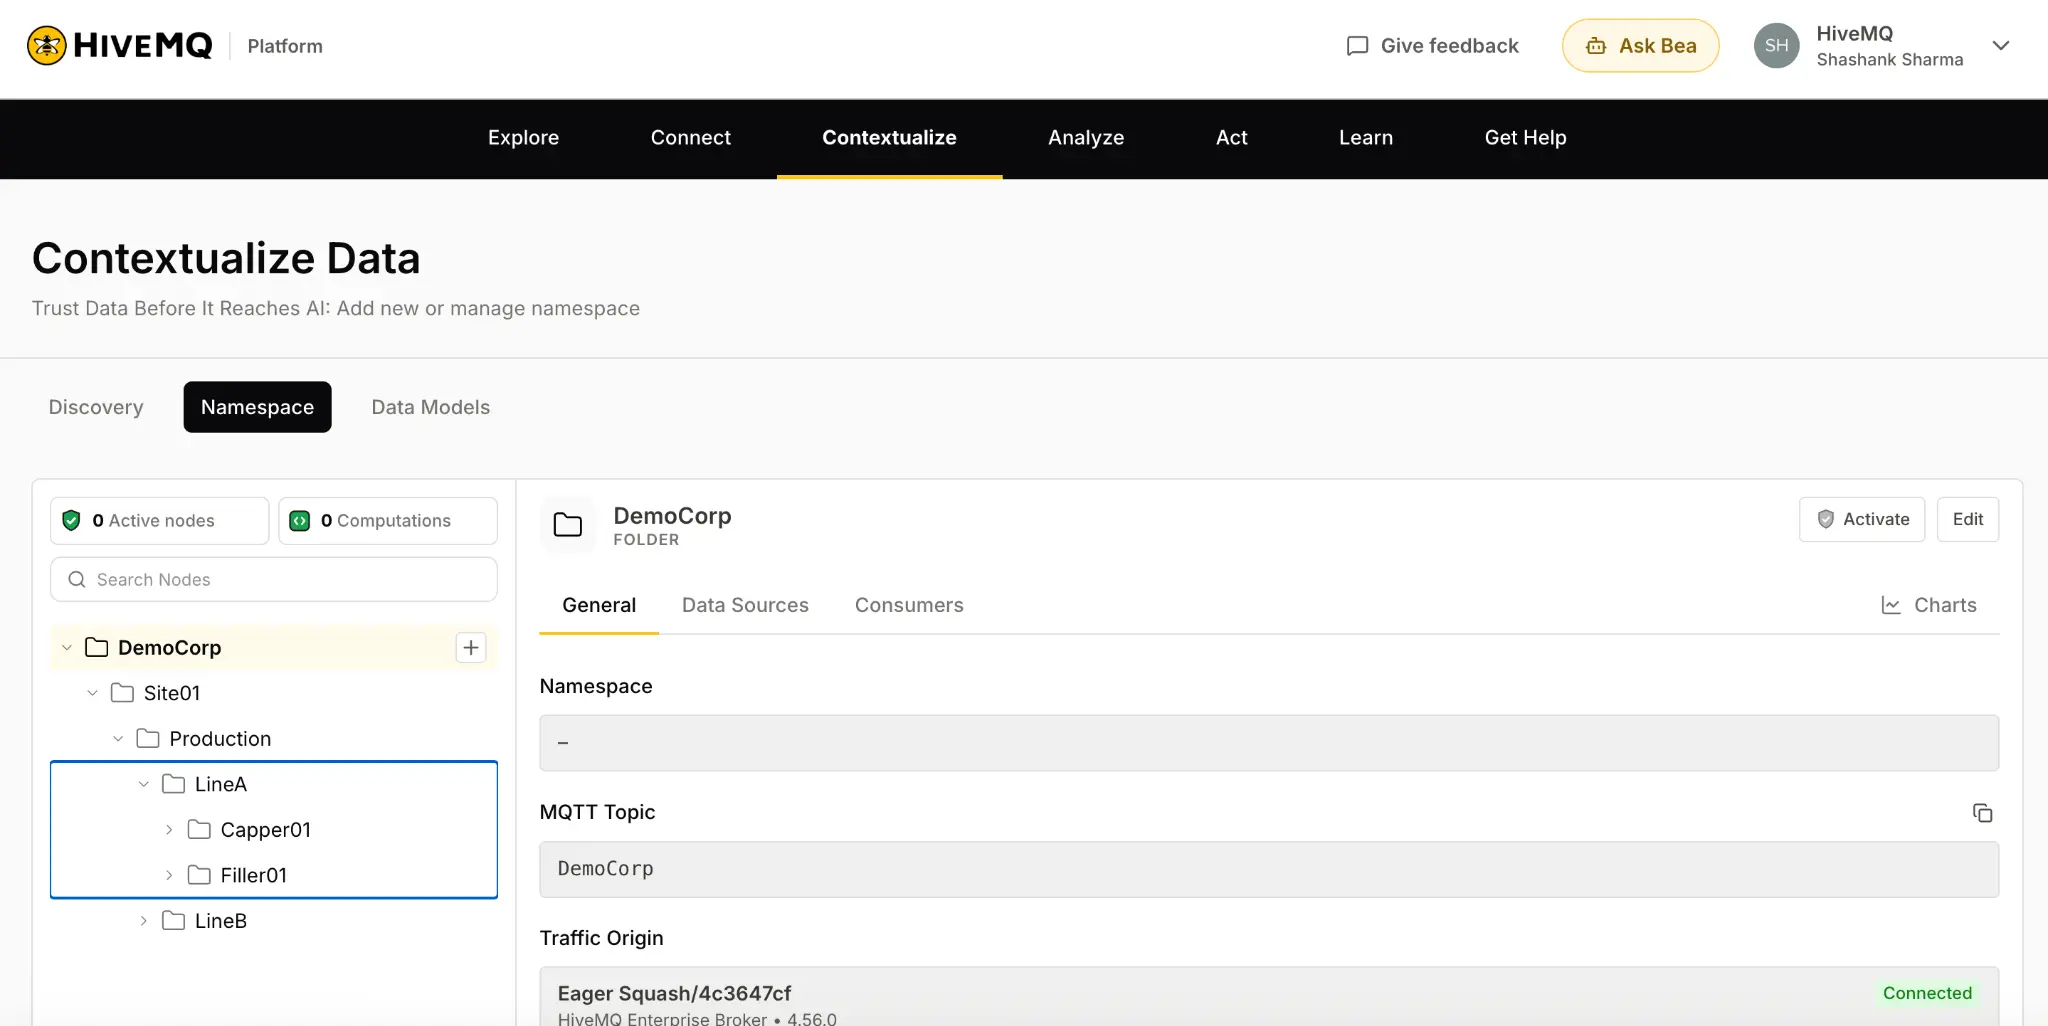Click the MQTT Topic DemoCorp value field
Screen dimensions: 2048x1026
1269,869
